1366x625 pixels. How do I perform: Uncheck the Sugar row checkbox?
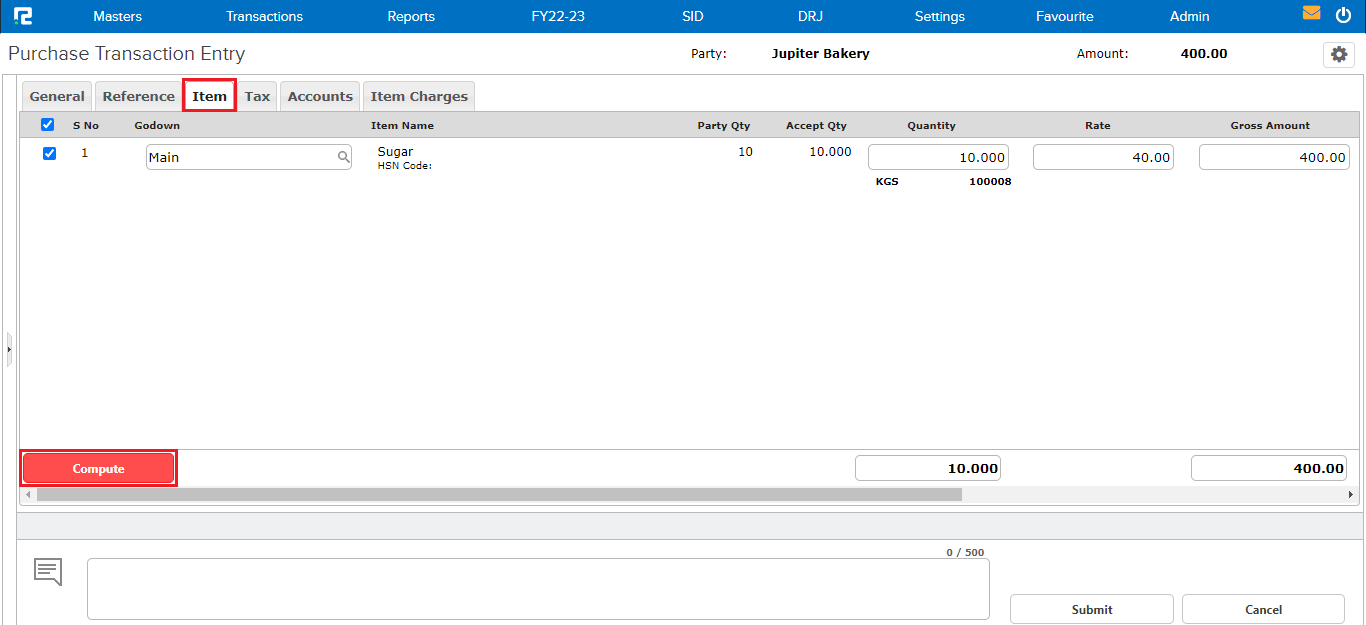(x=47, y=153)
